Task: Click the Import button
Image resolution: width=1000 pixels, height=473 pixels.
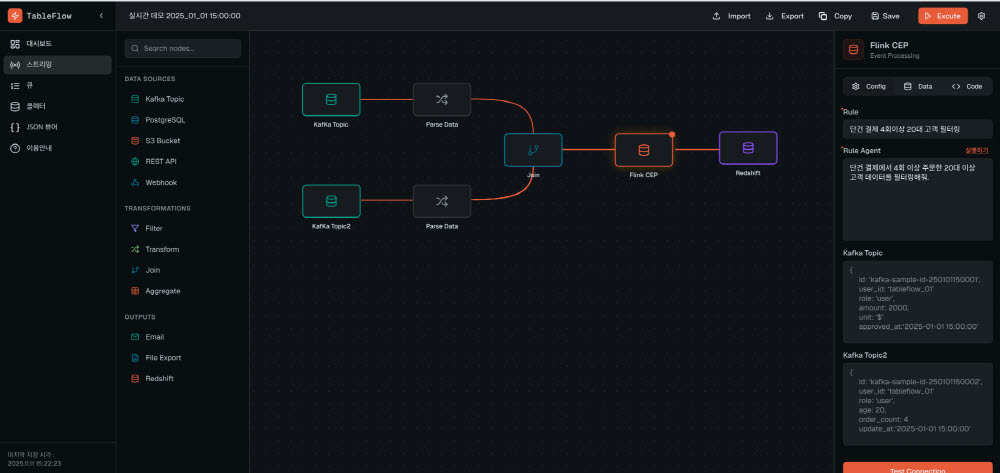Action: point(731,16)
